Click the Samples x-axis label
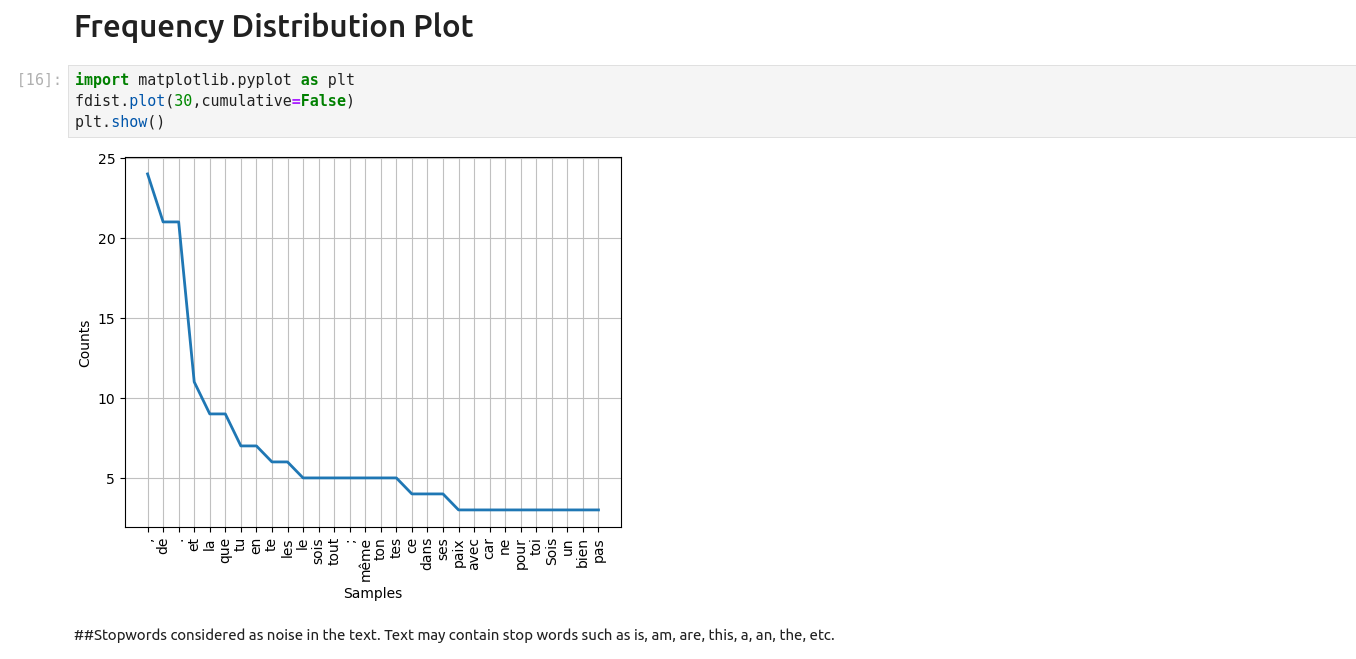Viewport: 1356px width, 659px height. [373, 593]
